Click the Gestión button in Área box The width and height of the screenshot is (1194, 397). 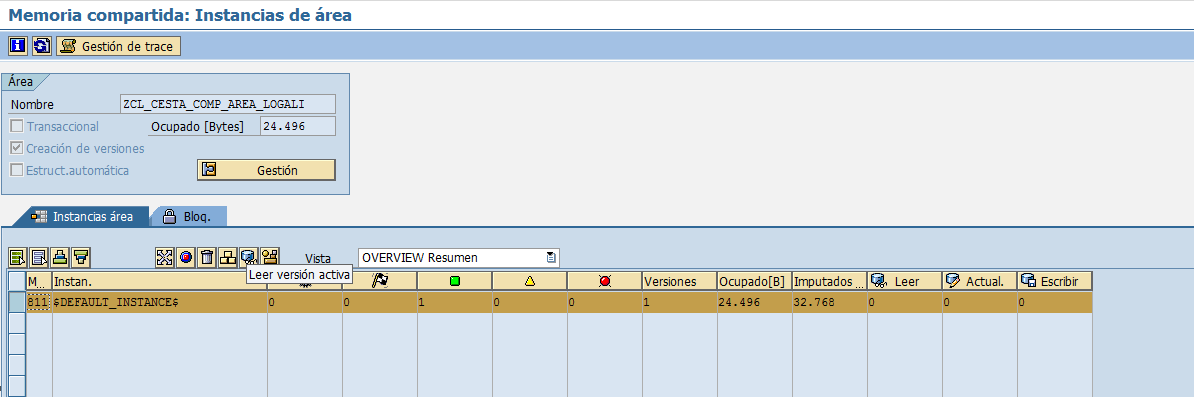point(266,170)
